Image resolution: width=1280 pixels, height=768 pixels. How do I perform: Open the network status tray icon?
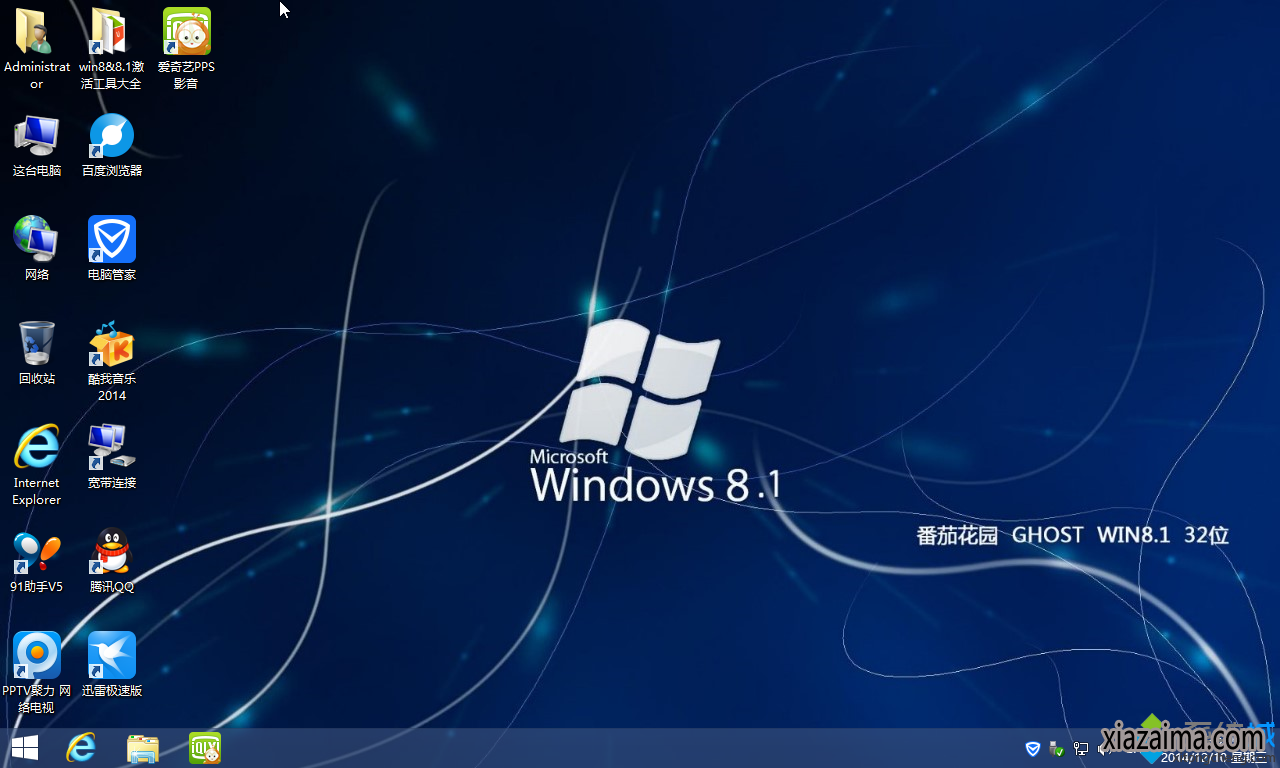(1081, 748)
